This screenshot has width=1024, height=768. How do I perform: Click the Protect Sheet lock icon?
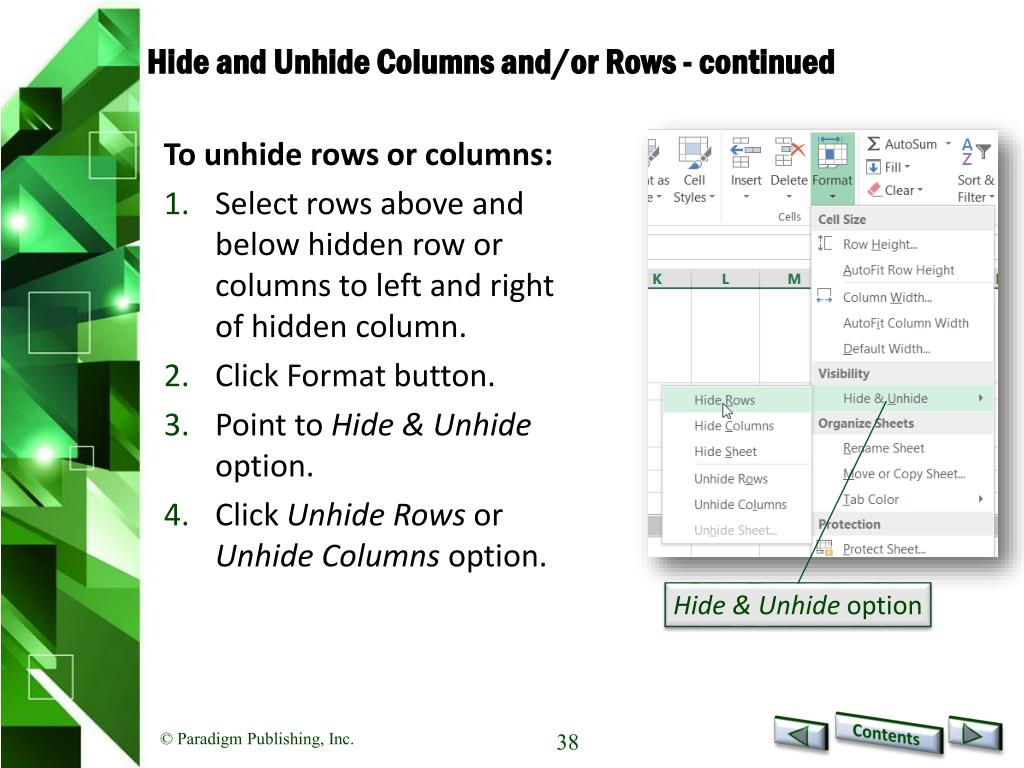[825, 549]
